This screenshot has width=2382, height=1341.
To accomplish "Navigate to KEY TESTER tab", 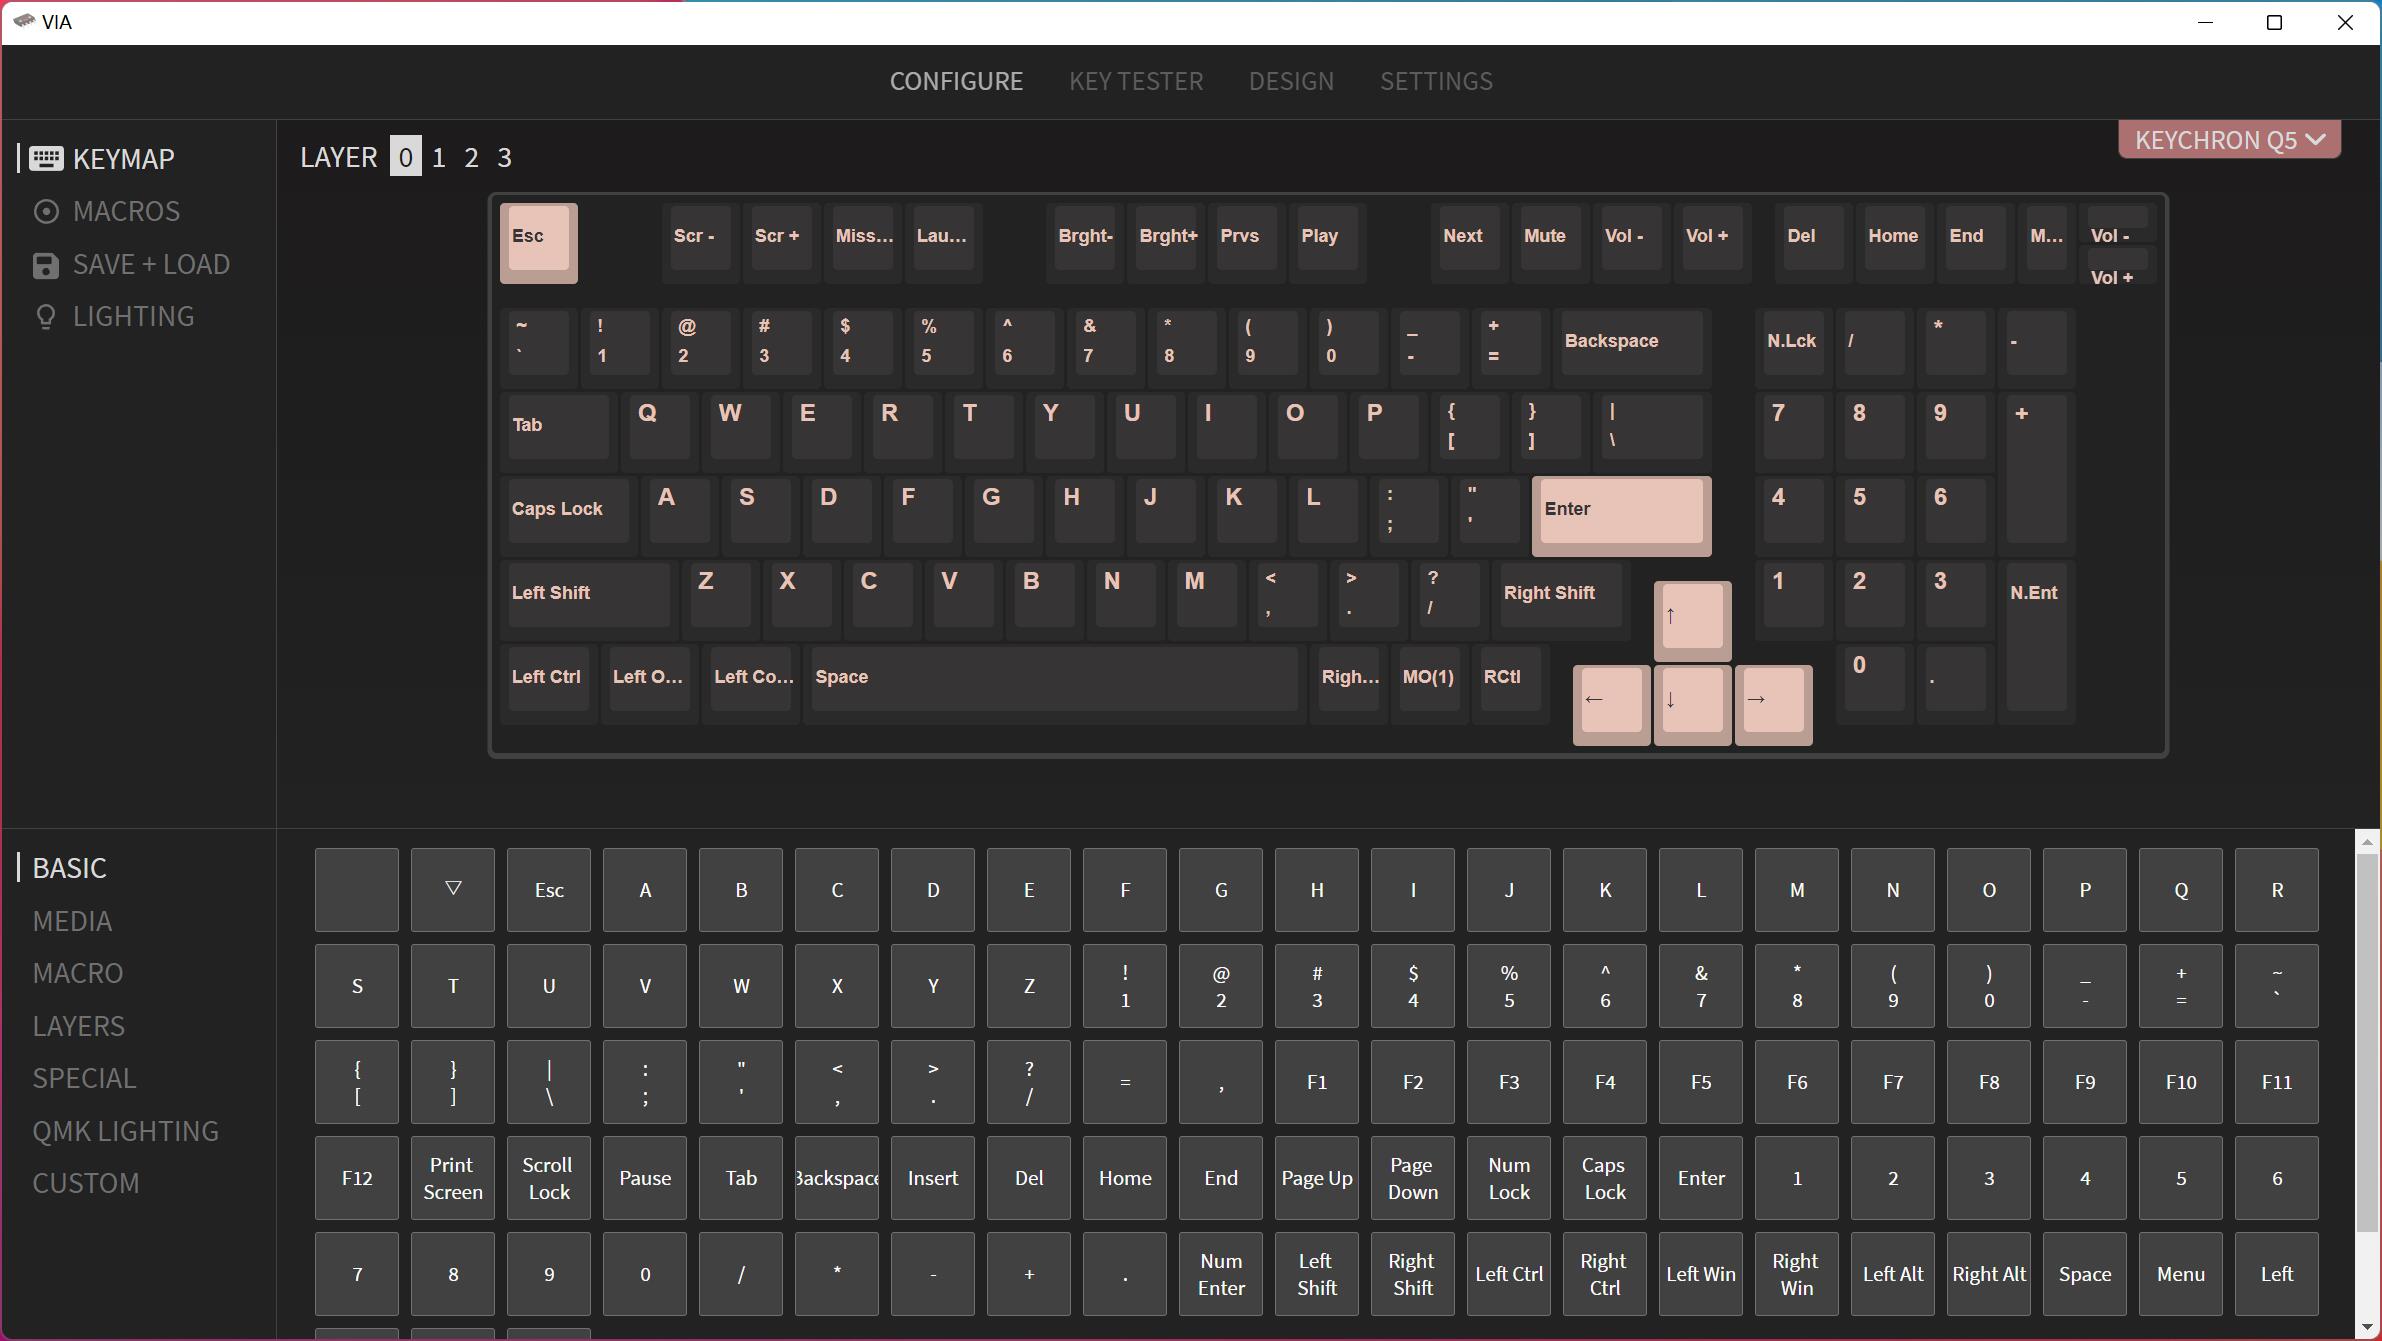I will click(x=1135, y=80).
